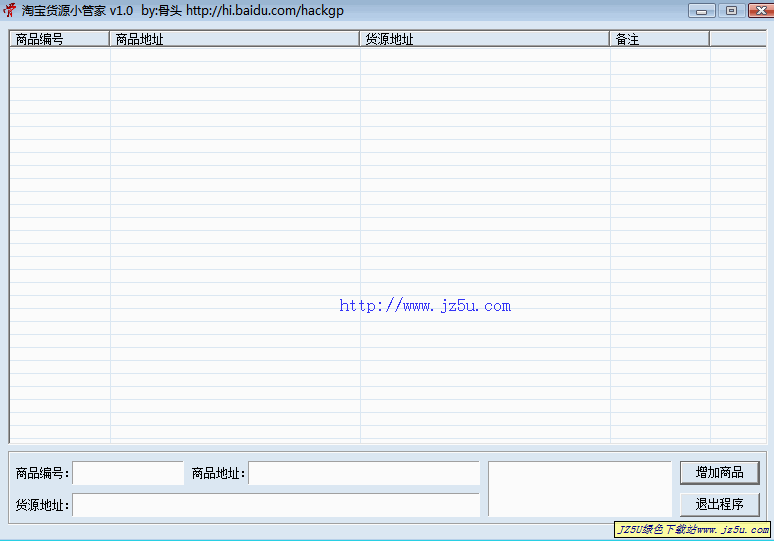Close the 淘宝货源小管家 window
This screenshot has width=774, height=541.
pos(761,10)
